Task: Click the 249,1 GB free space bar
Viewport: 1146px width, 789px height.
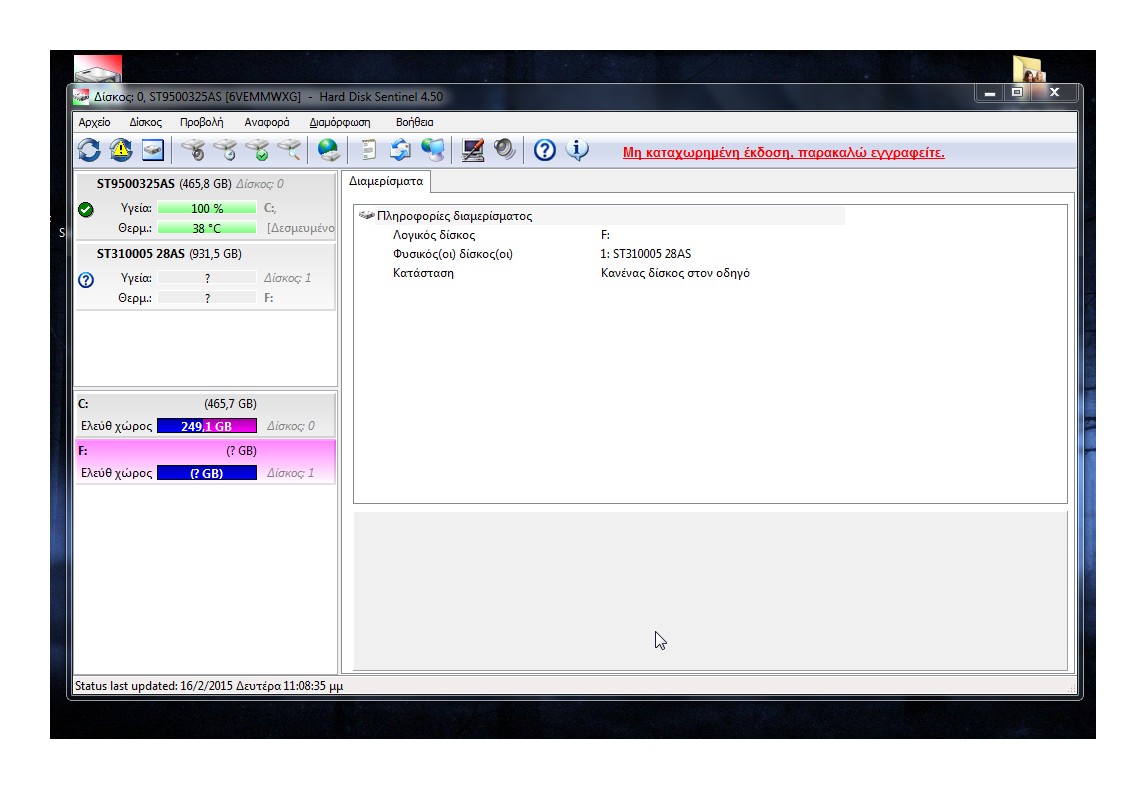Action: coord(207,426)
